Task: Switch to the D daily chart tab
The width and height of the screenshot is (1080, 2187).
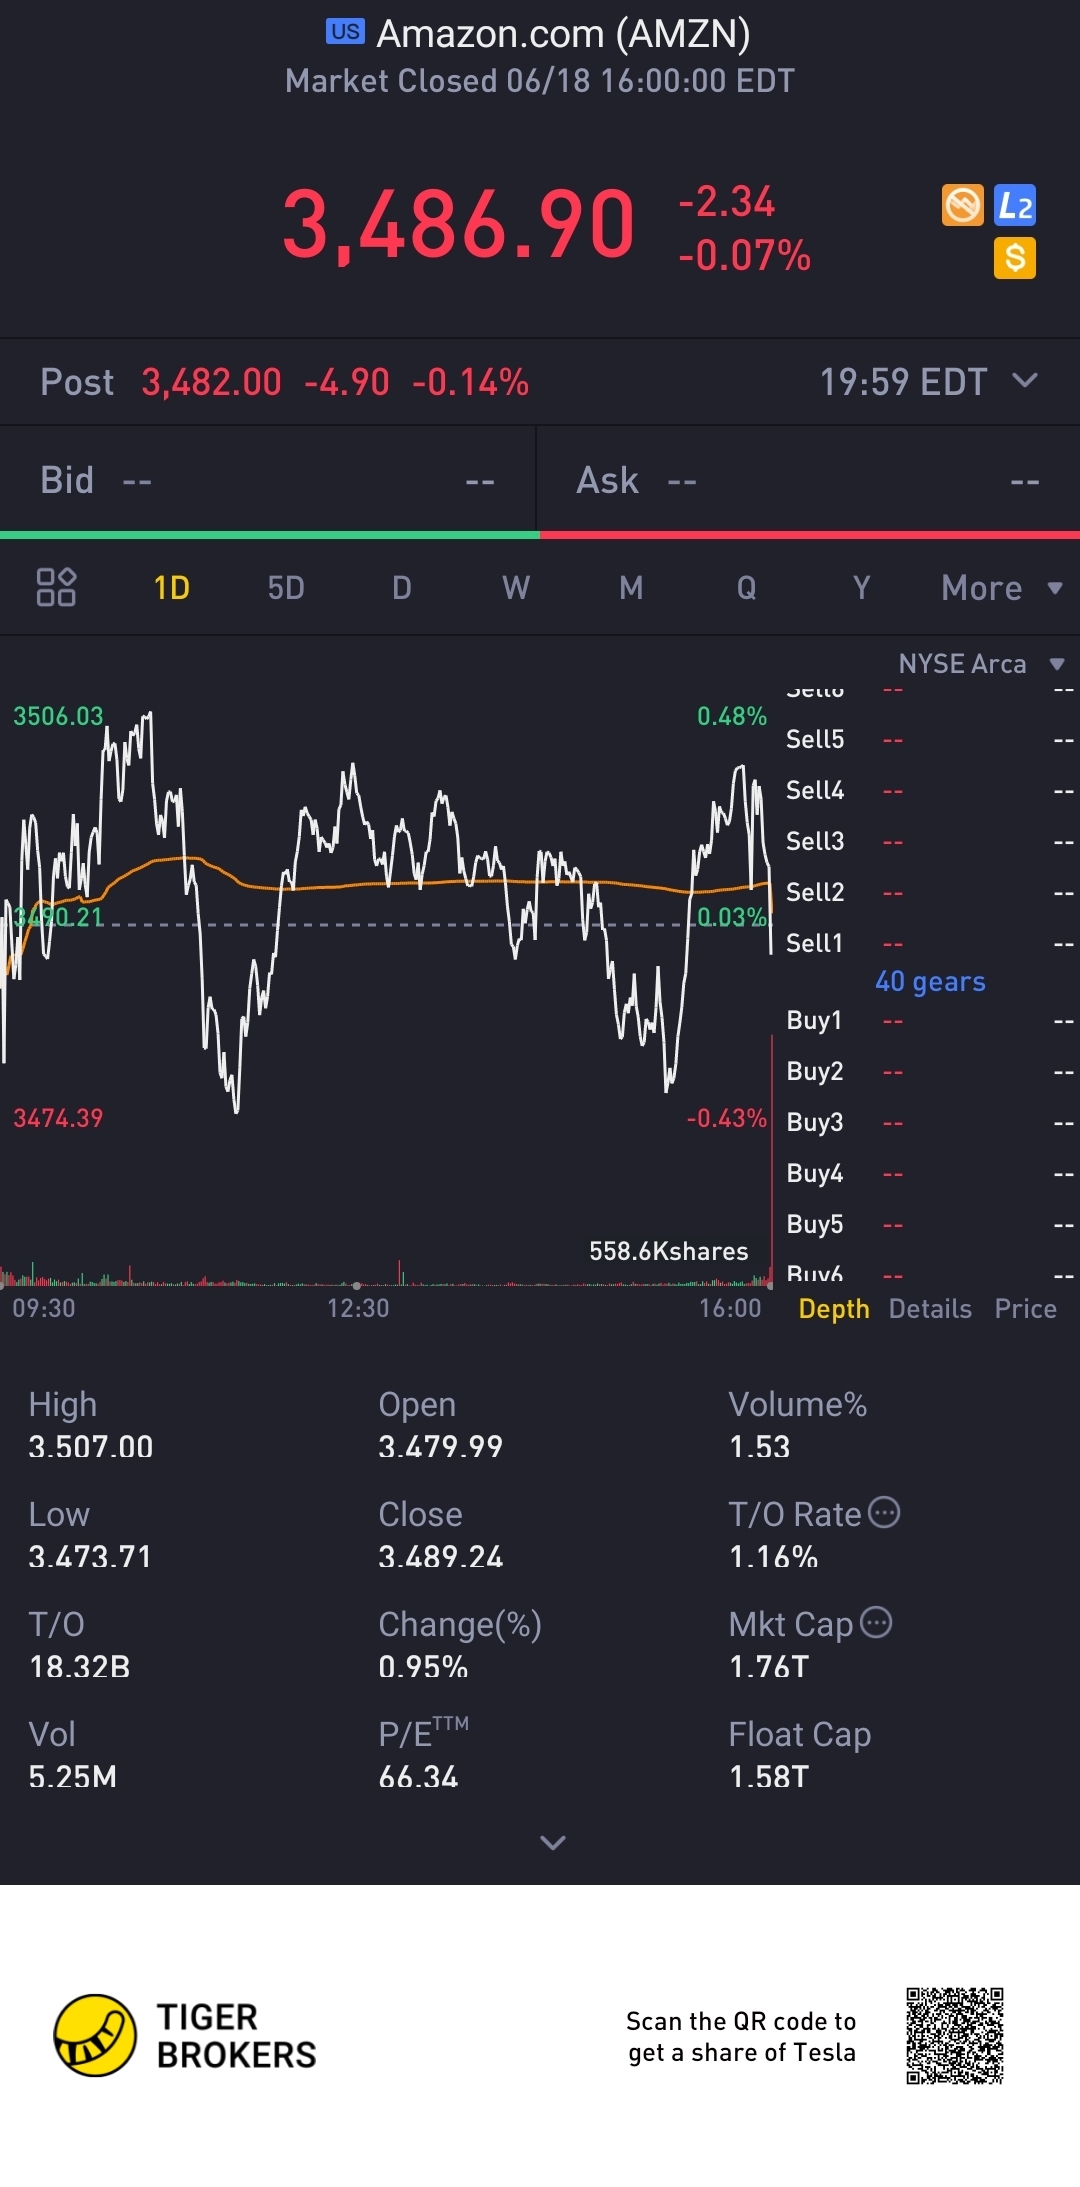Action: pos(401,588)
